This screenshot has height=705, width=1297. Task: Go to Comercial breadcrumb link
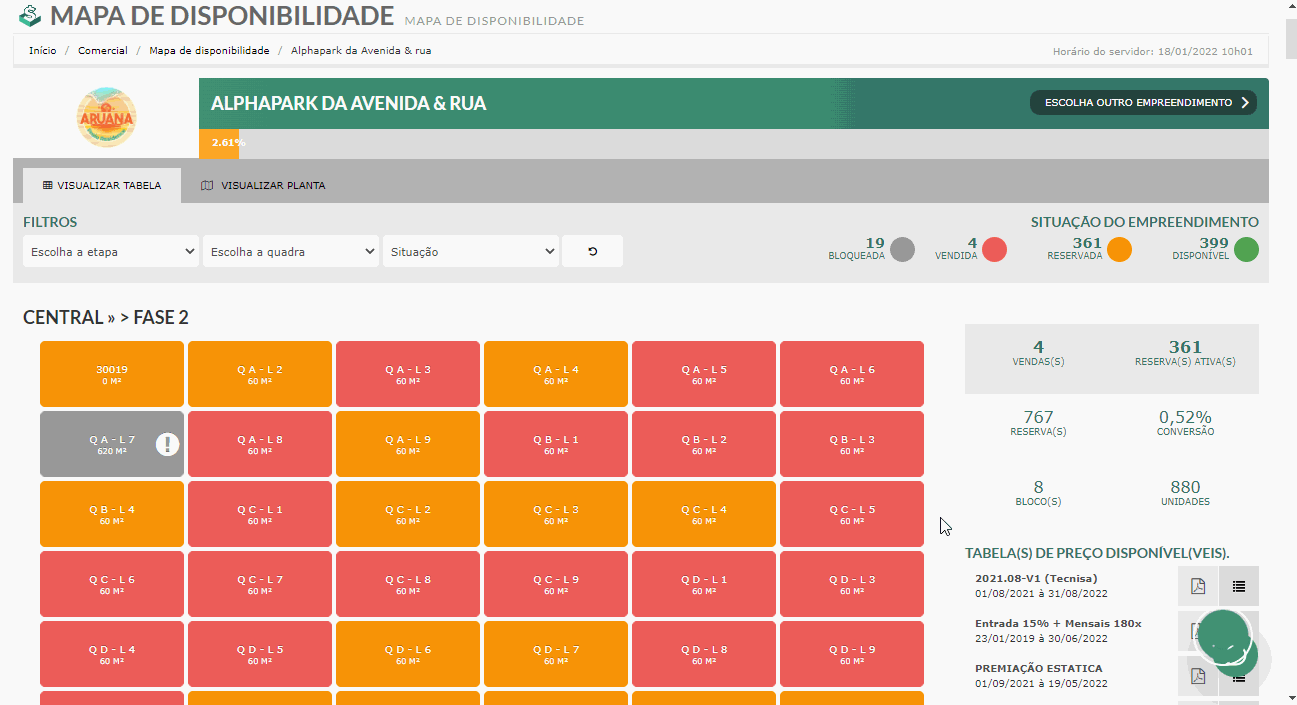[103, 50]
